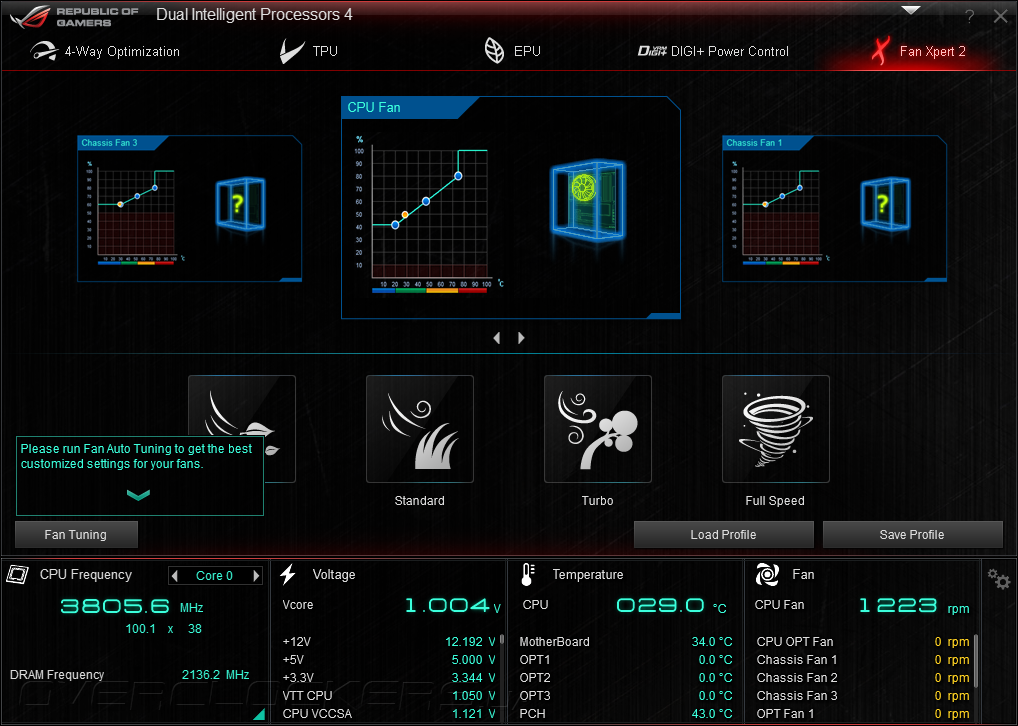
Task: Show the previous fan card
Action: click(497, 338)
